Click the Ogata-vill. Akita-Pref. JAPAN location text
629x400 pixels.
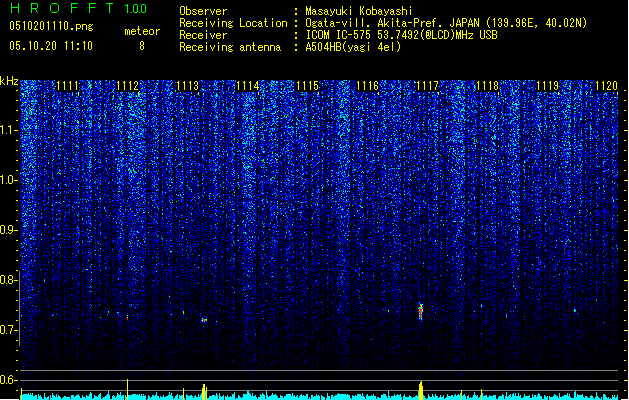point(446,23)
